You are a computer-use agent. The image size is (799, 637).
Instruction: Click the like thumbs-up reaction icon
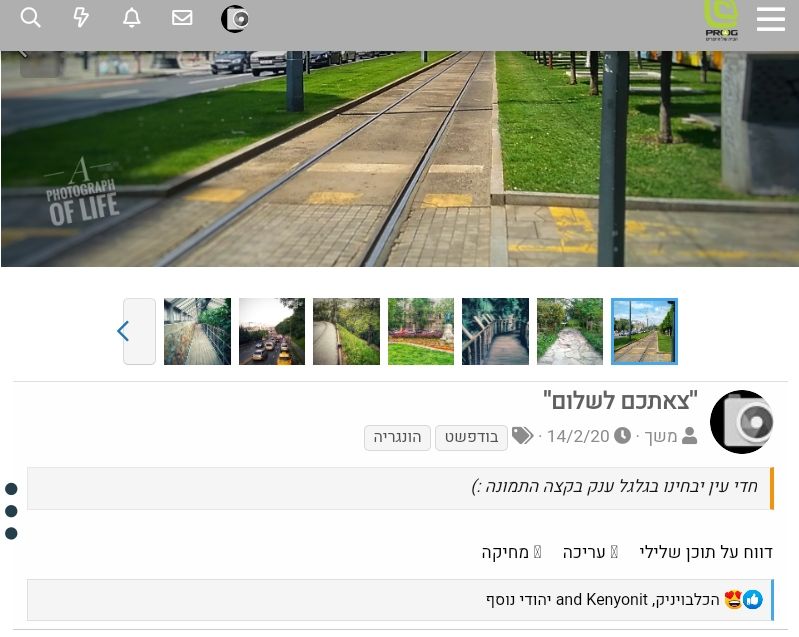tap(753, 600)
